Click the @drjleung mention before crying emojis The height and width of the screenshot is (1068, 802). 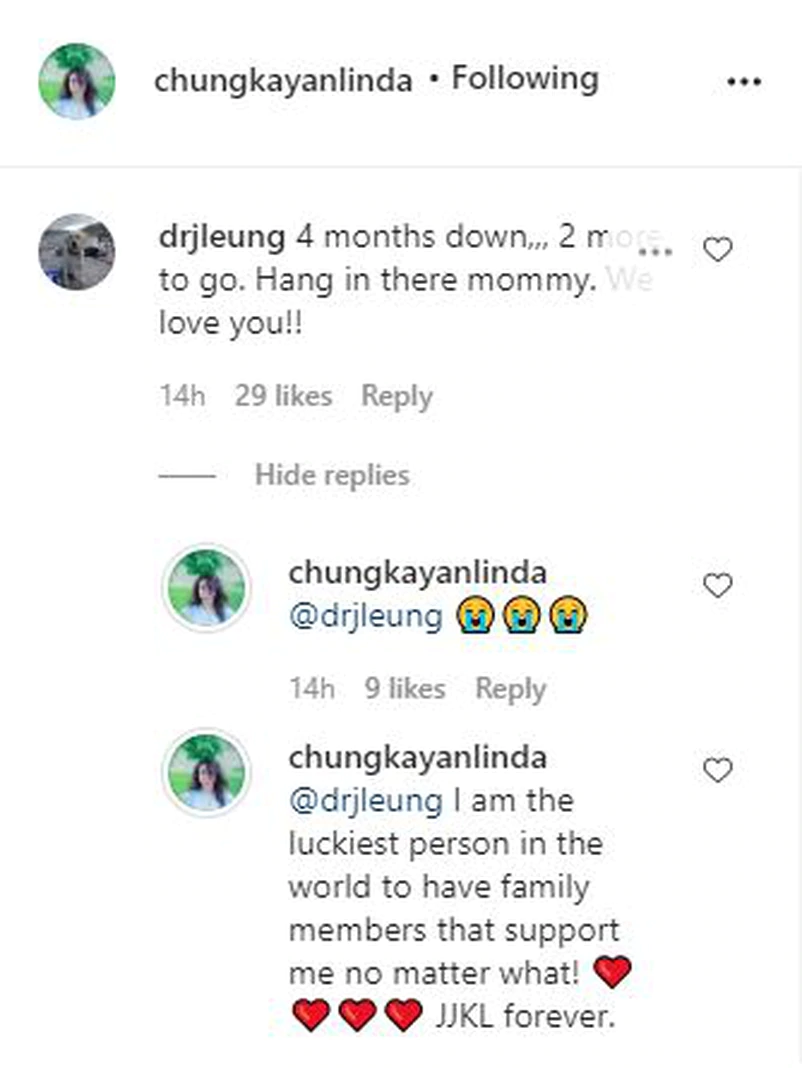(x=365, y=617)
